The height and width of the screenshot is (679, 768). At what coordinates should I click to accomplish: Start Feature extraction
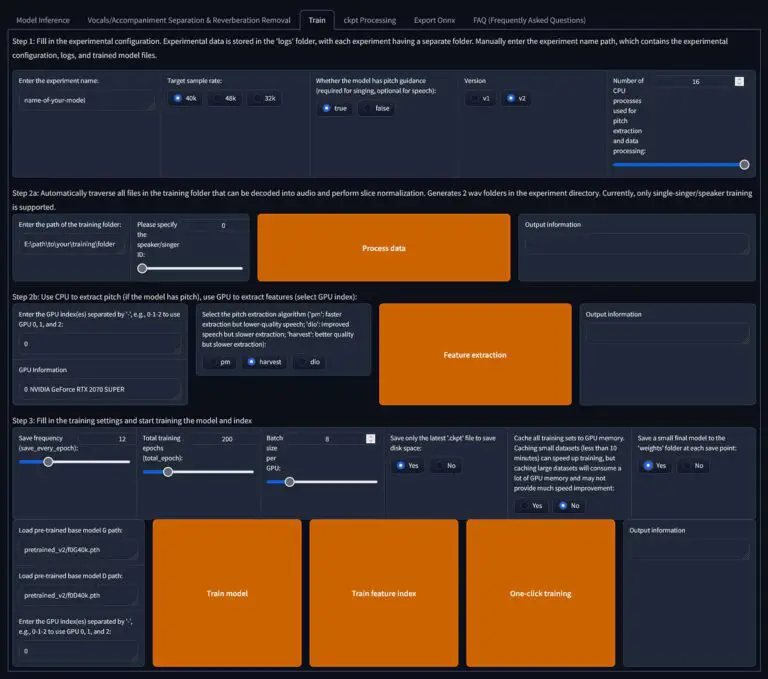475,354
